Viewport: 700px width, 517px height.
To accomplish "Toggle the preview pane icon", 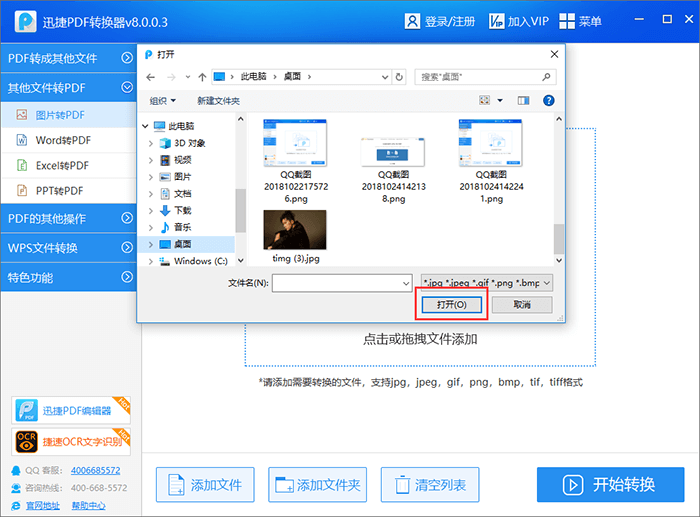I will [x=523, y=100].
